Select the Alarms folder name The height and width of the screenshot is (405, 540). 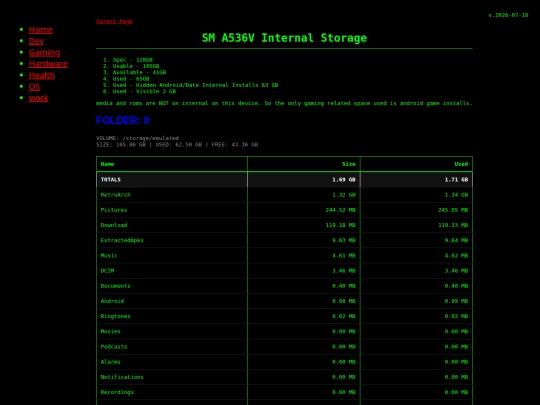(111, 361)
